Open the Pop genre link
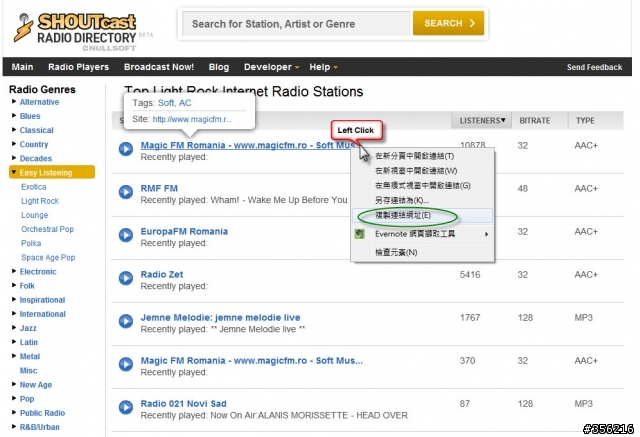The width and height of the screenshot is (640, 437). (x=27, y=399)
